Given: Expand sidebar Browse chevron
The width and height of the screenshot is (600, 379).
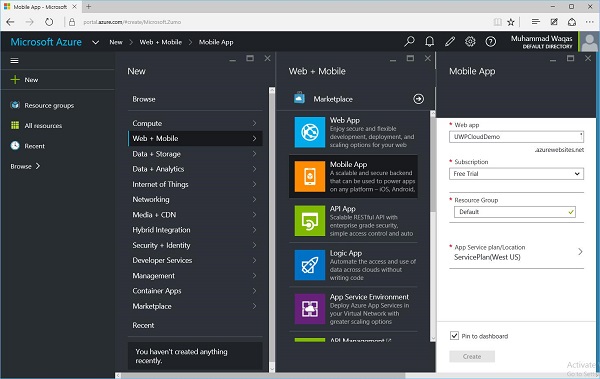Looking at the screenshot, I should (x=38, y=166).
